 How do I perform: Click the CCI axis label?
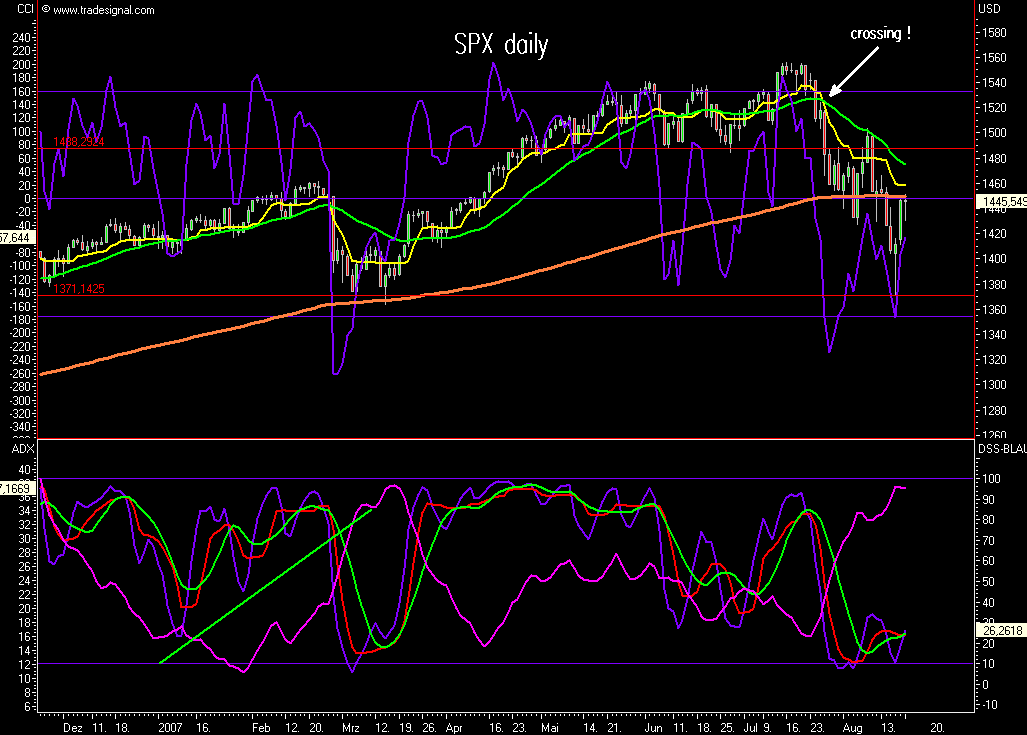(x=25, y=9)
